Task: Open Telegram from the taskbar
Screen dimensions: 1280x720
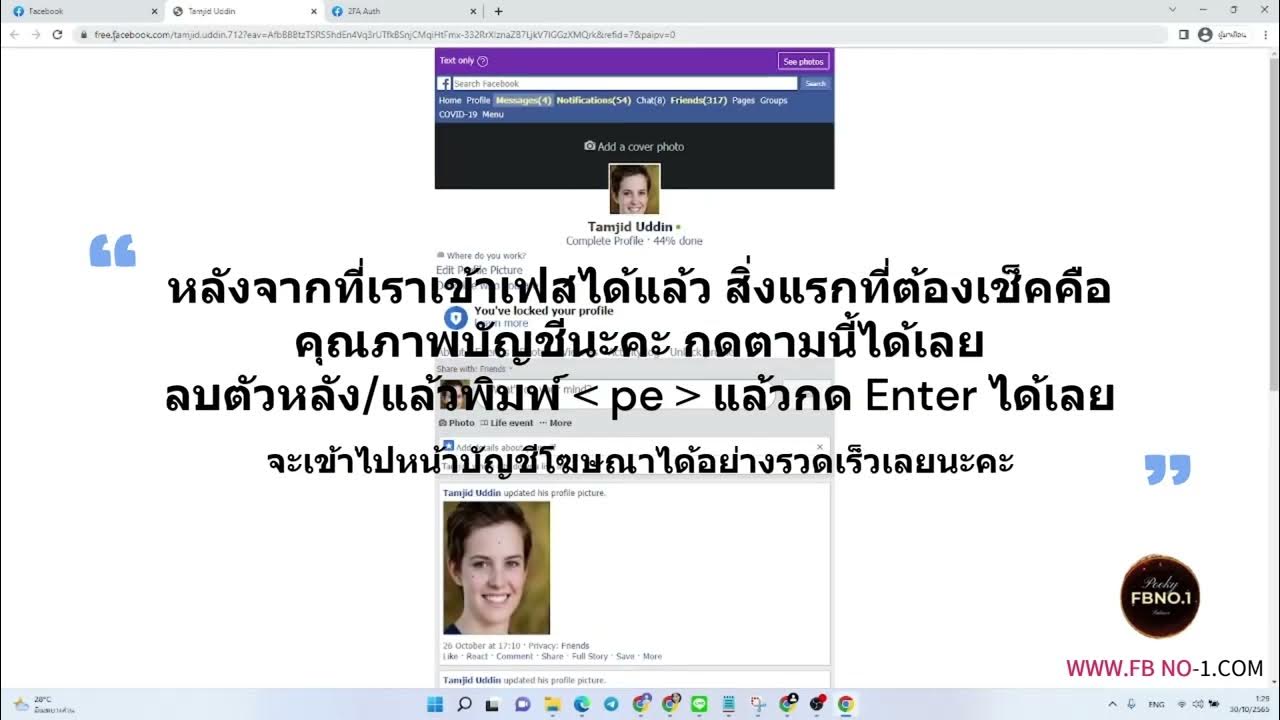Action: pyautogui.click(x=611, y=704)
